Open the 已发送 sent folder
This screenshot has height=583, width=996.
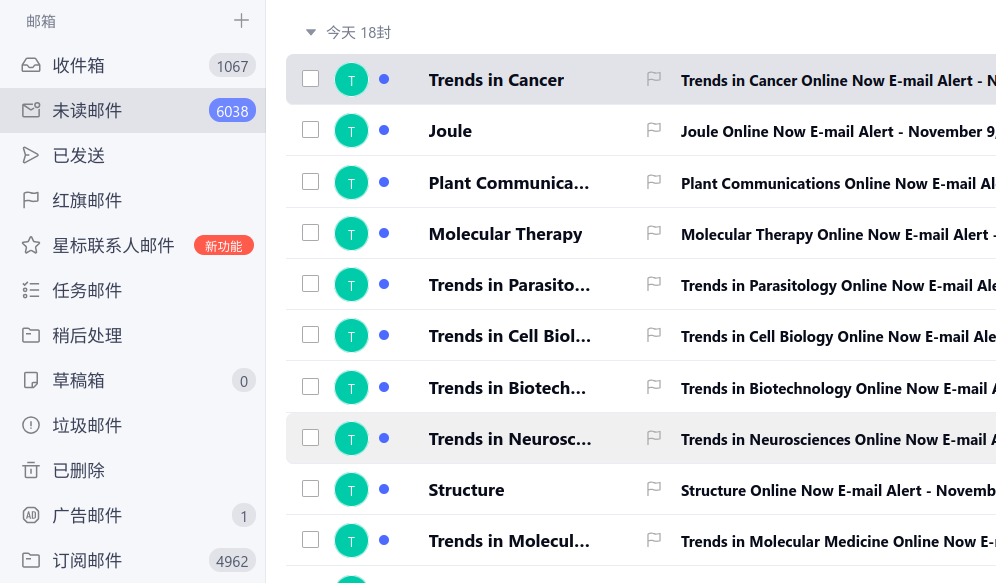click(133, 156)
